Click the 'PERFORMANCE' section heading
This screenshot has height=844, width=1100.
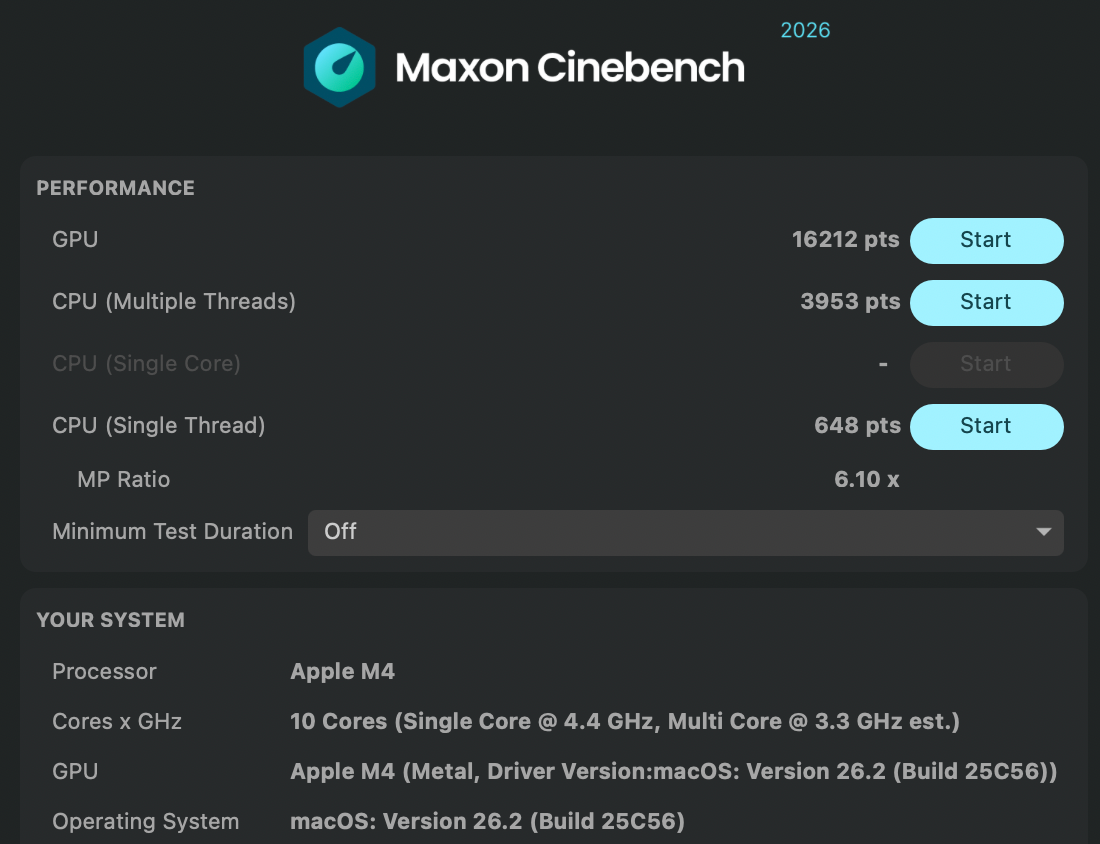click(x=116, y=188)
